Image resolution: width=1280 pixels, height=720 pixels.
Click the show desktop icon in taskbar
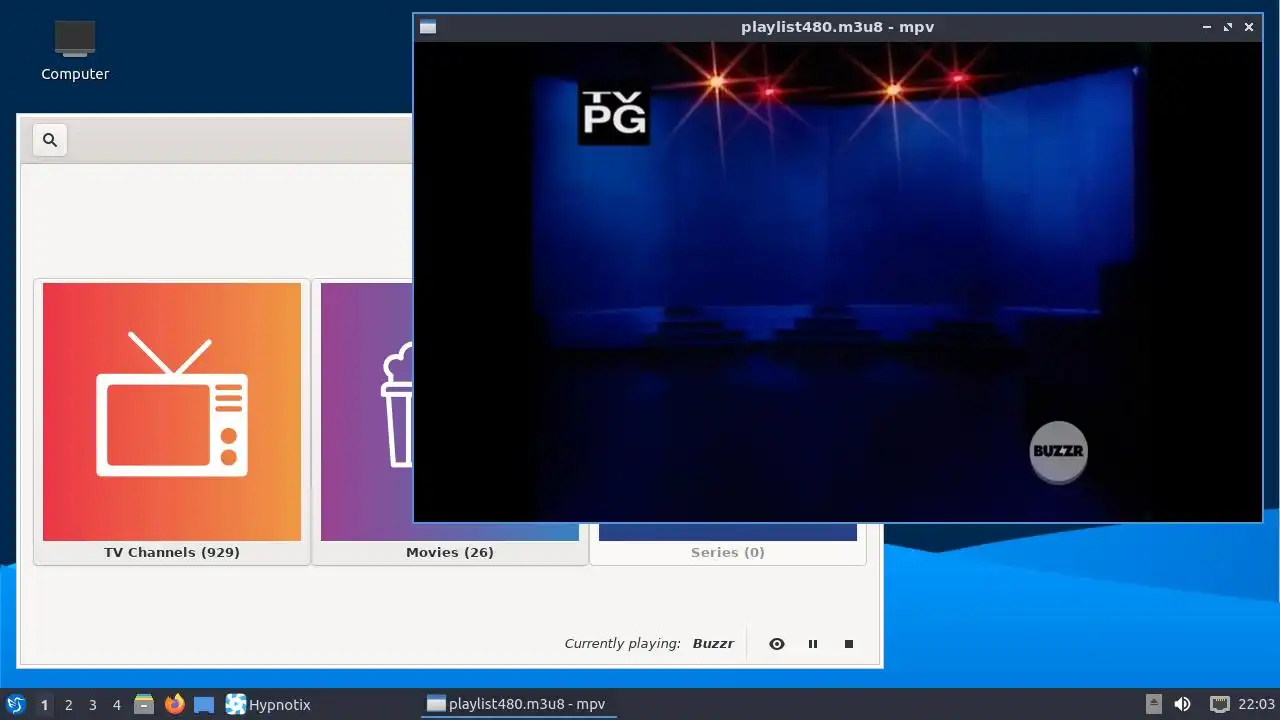204,704
